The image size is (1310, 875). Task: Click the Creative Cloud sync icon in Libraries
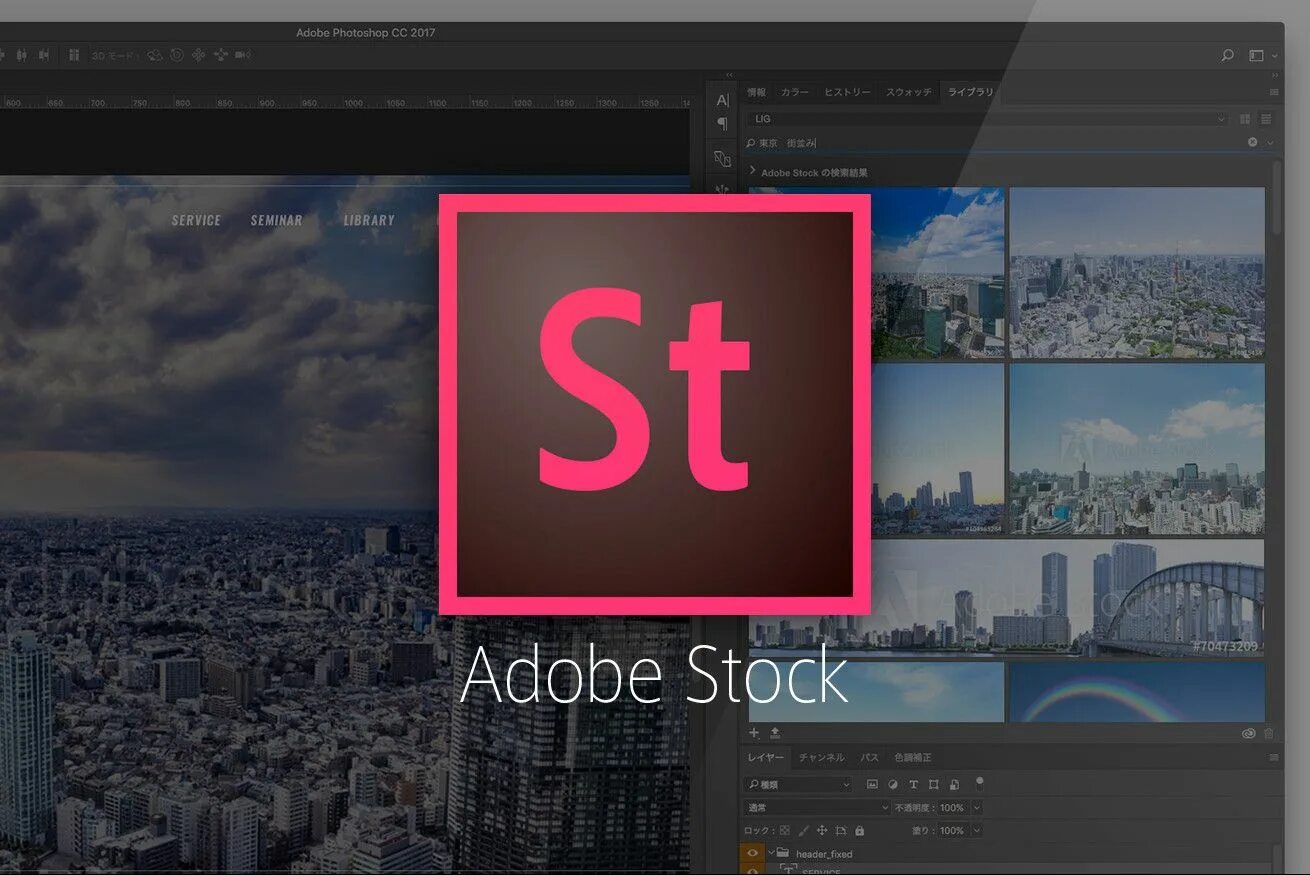(1249, 734)
